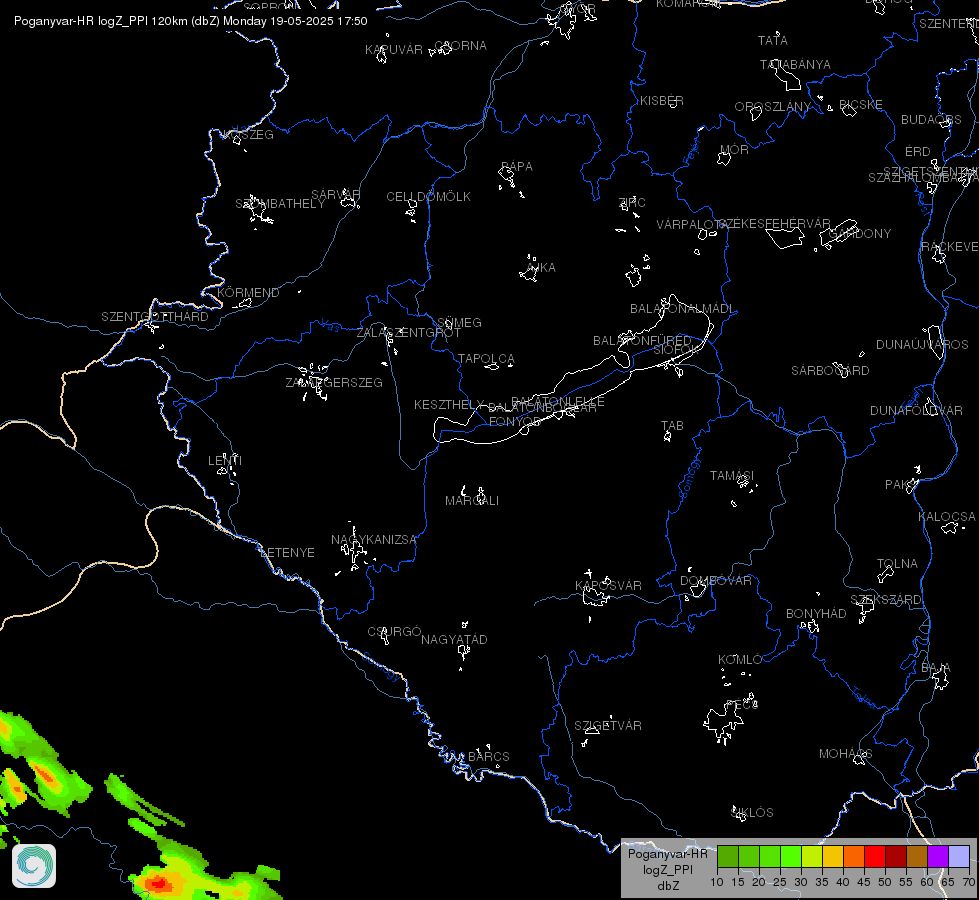Click the KŐSZEG city label

click(x=248, y=134)
